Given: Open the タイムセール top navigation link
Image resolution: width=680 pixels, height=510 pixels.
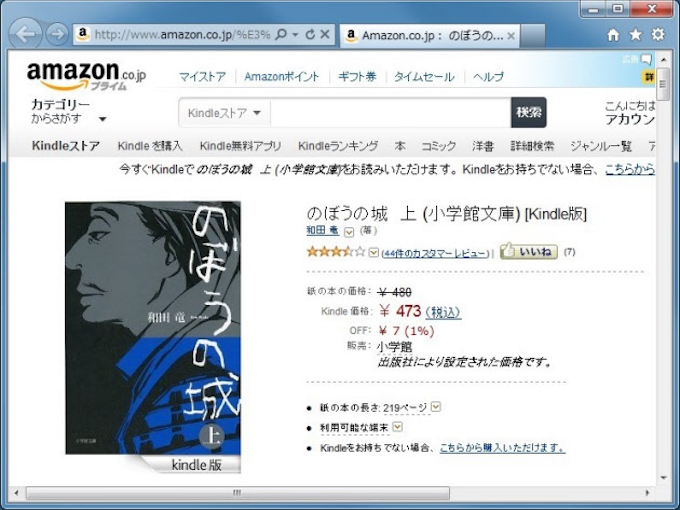Looking at the screenshot, I should click(424, 77).
